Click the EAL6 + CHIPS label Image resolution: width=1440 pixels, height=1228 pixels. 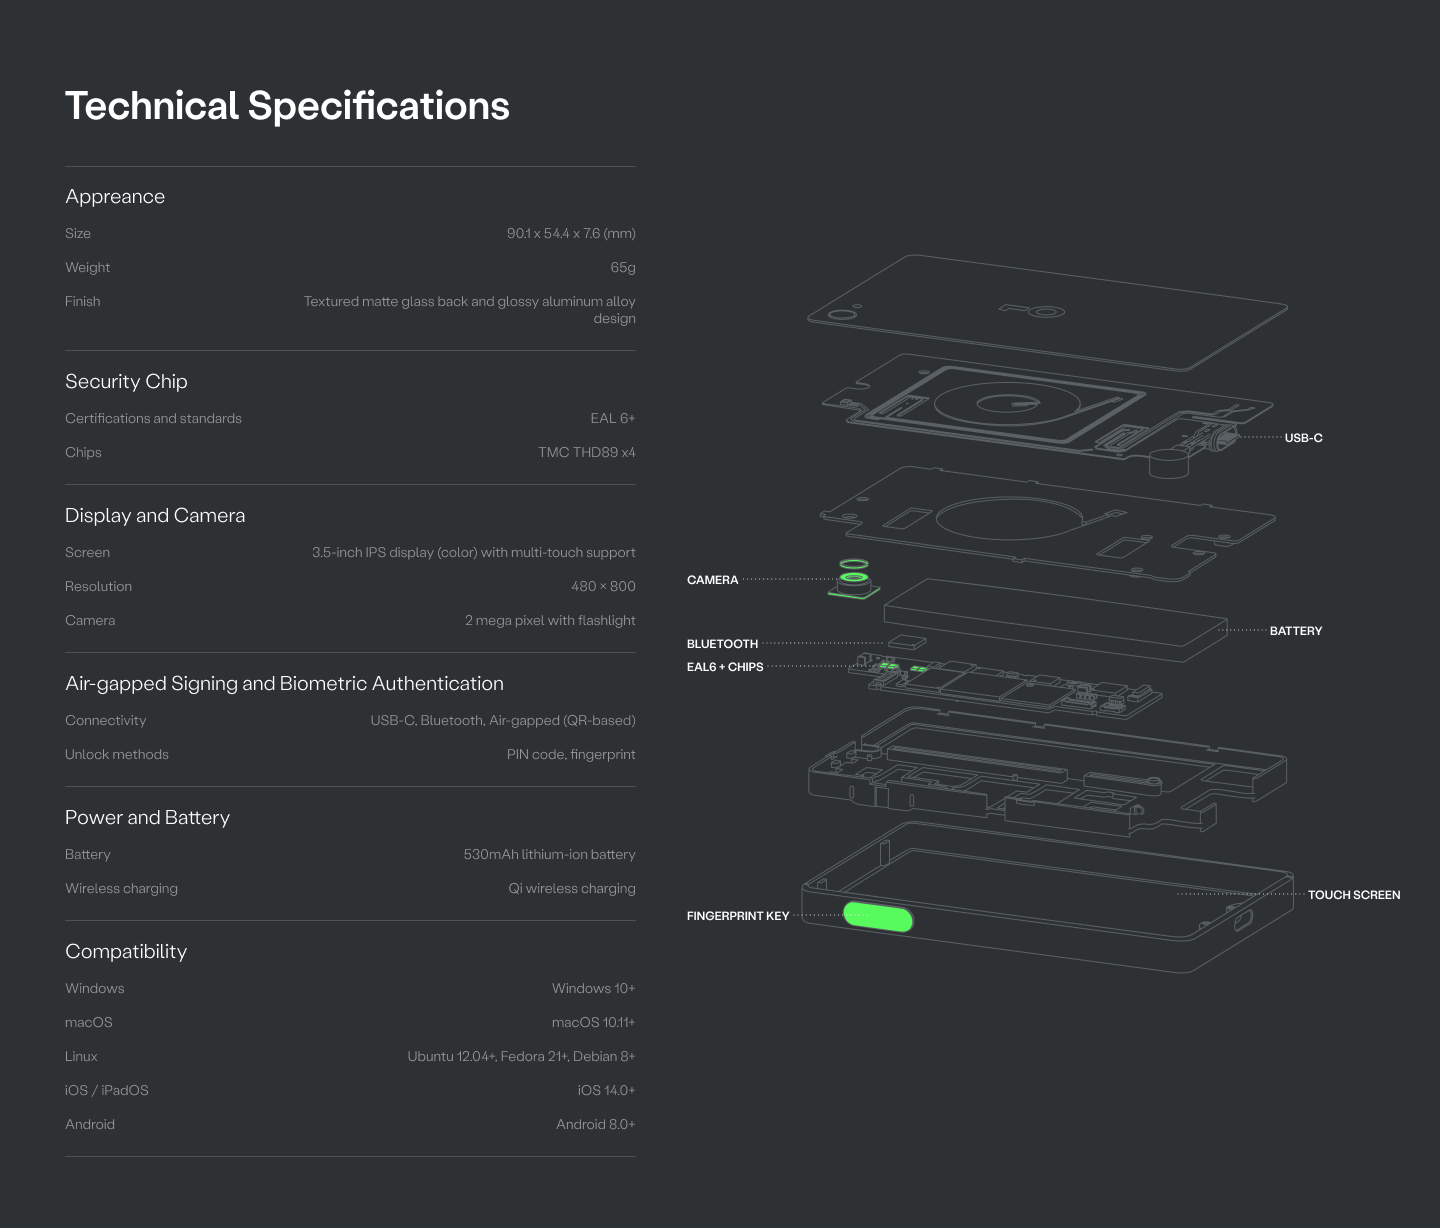(x=725, y=667)
